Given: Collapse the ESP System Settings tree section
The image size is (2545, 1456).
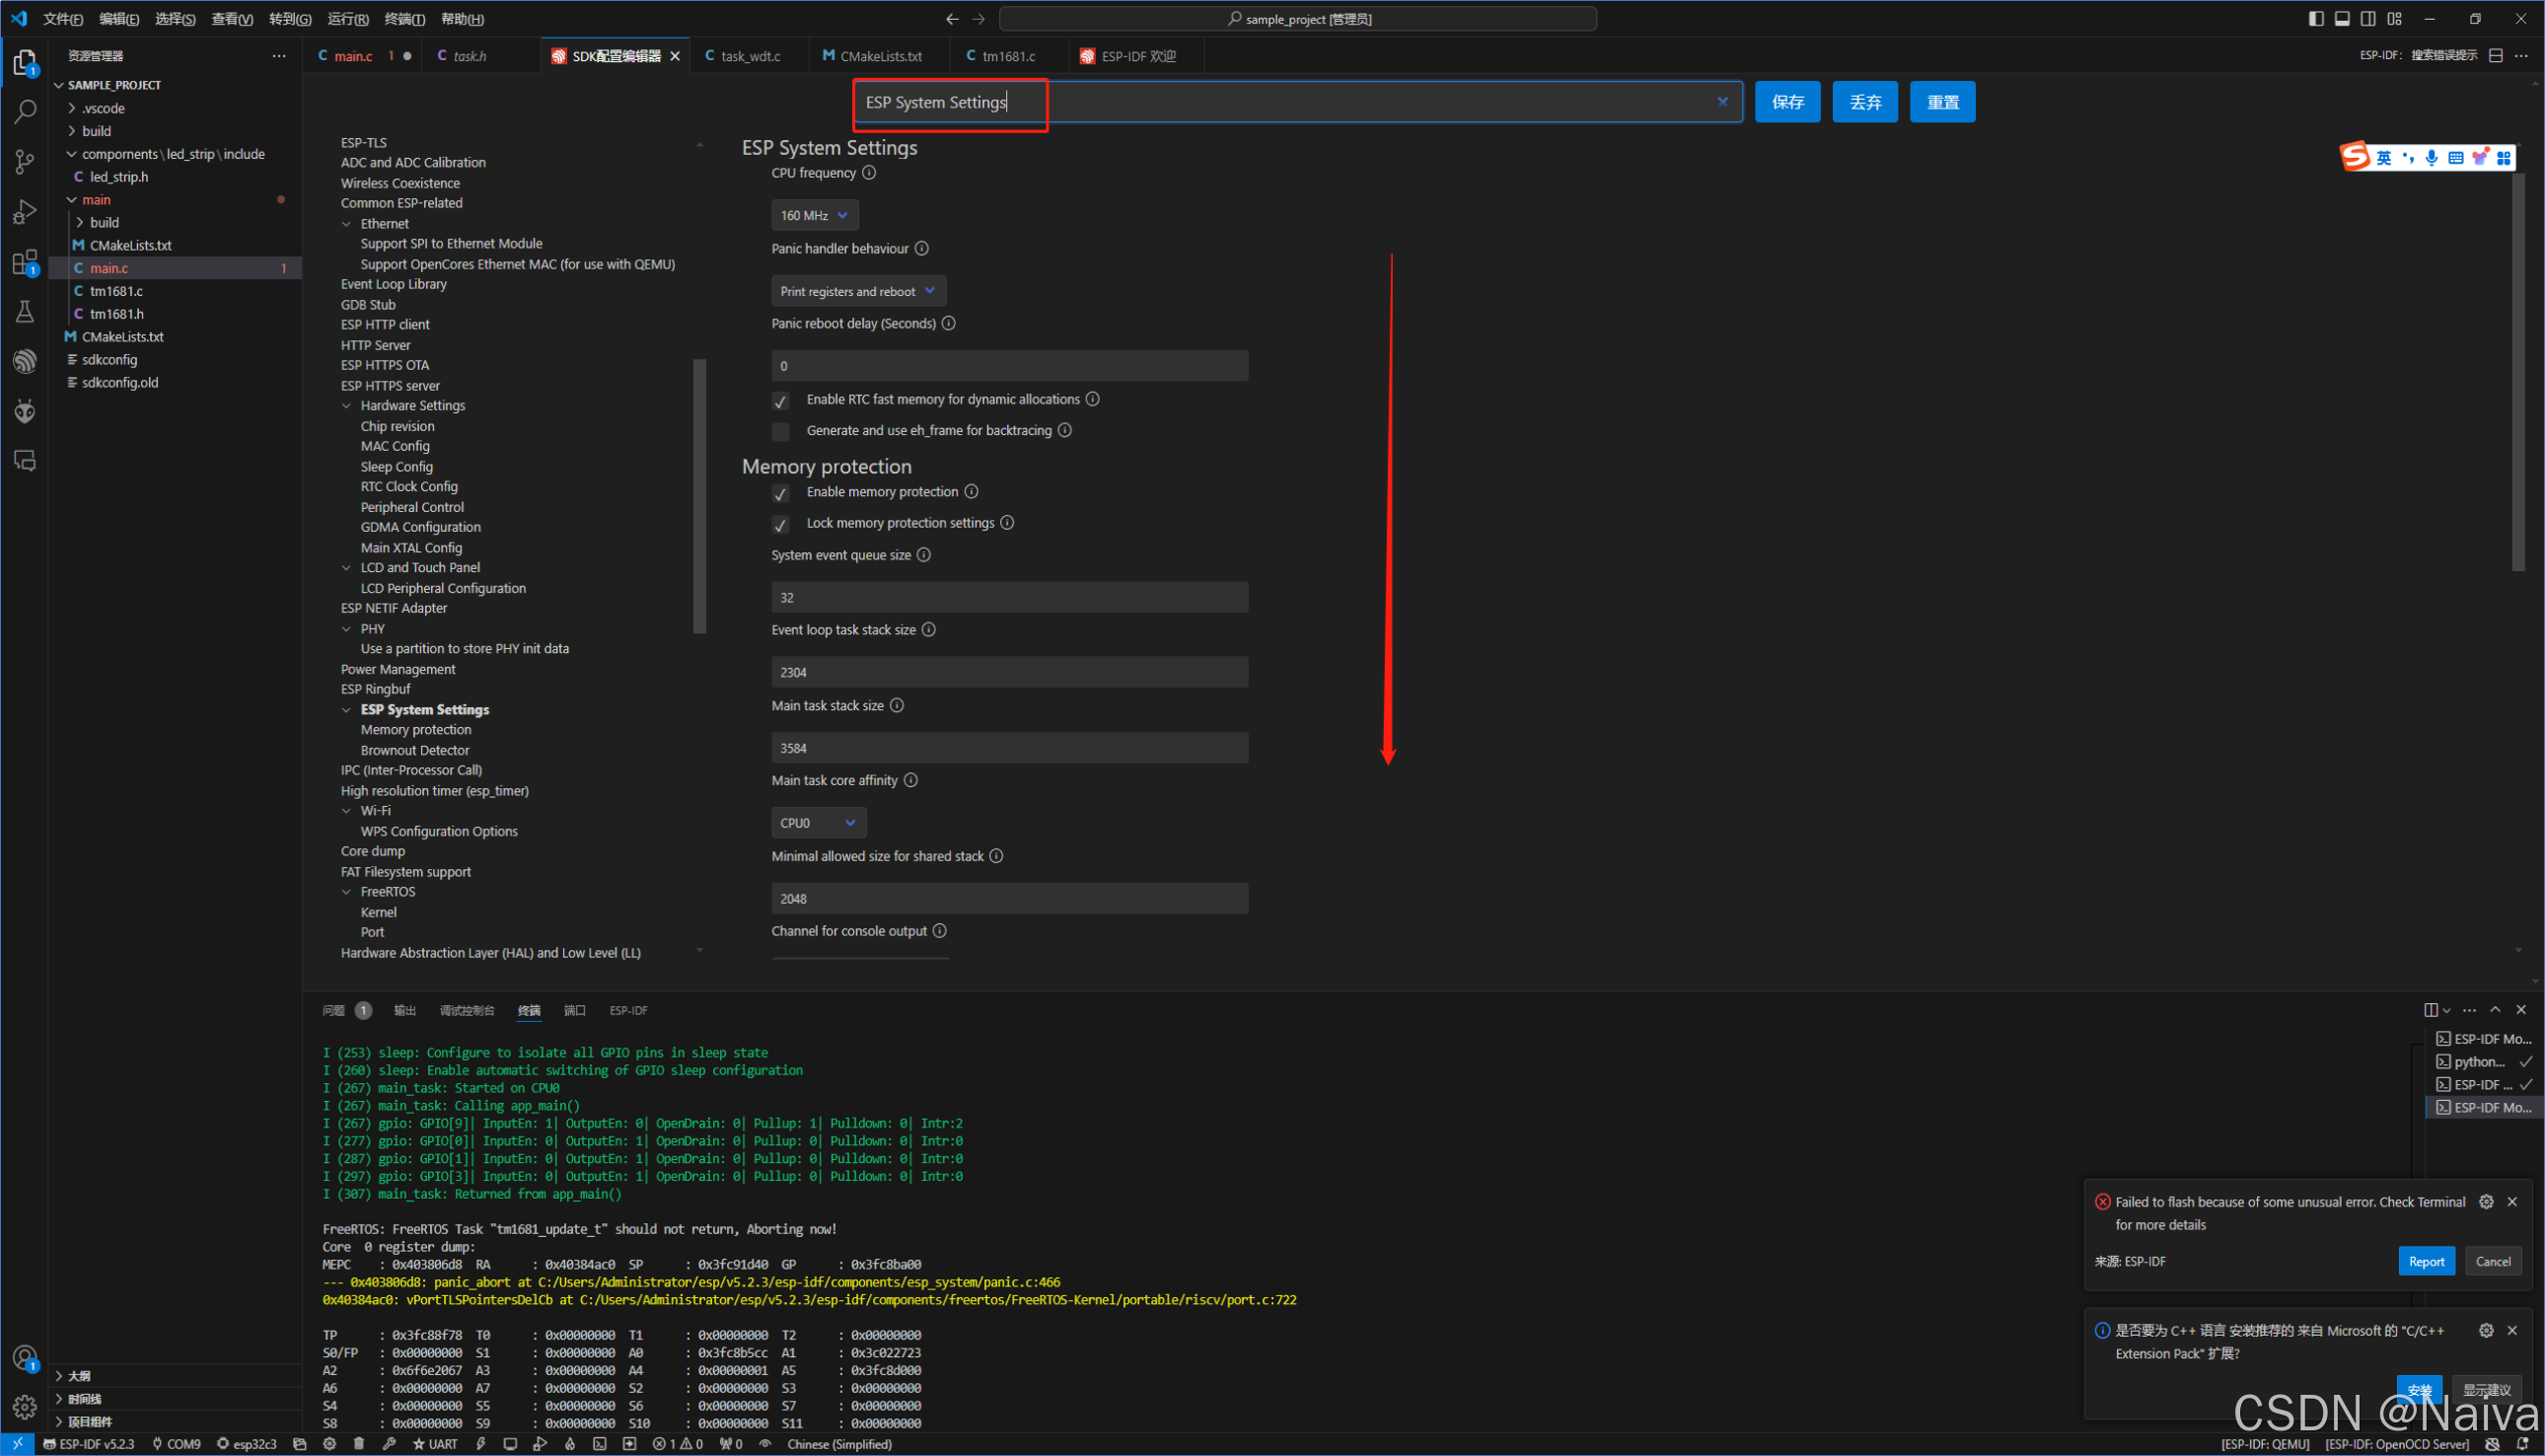Looking at the screenshot, I should coord(347,709).
